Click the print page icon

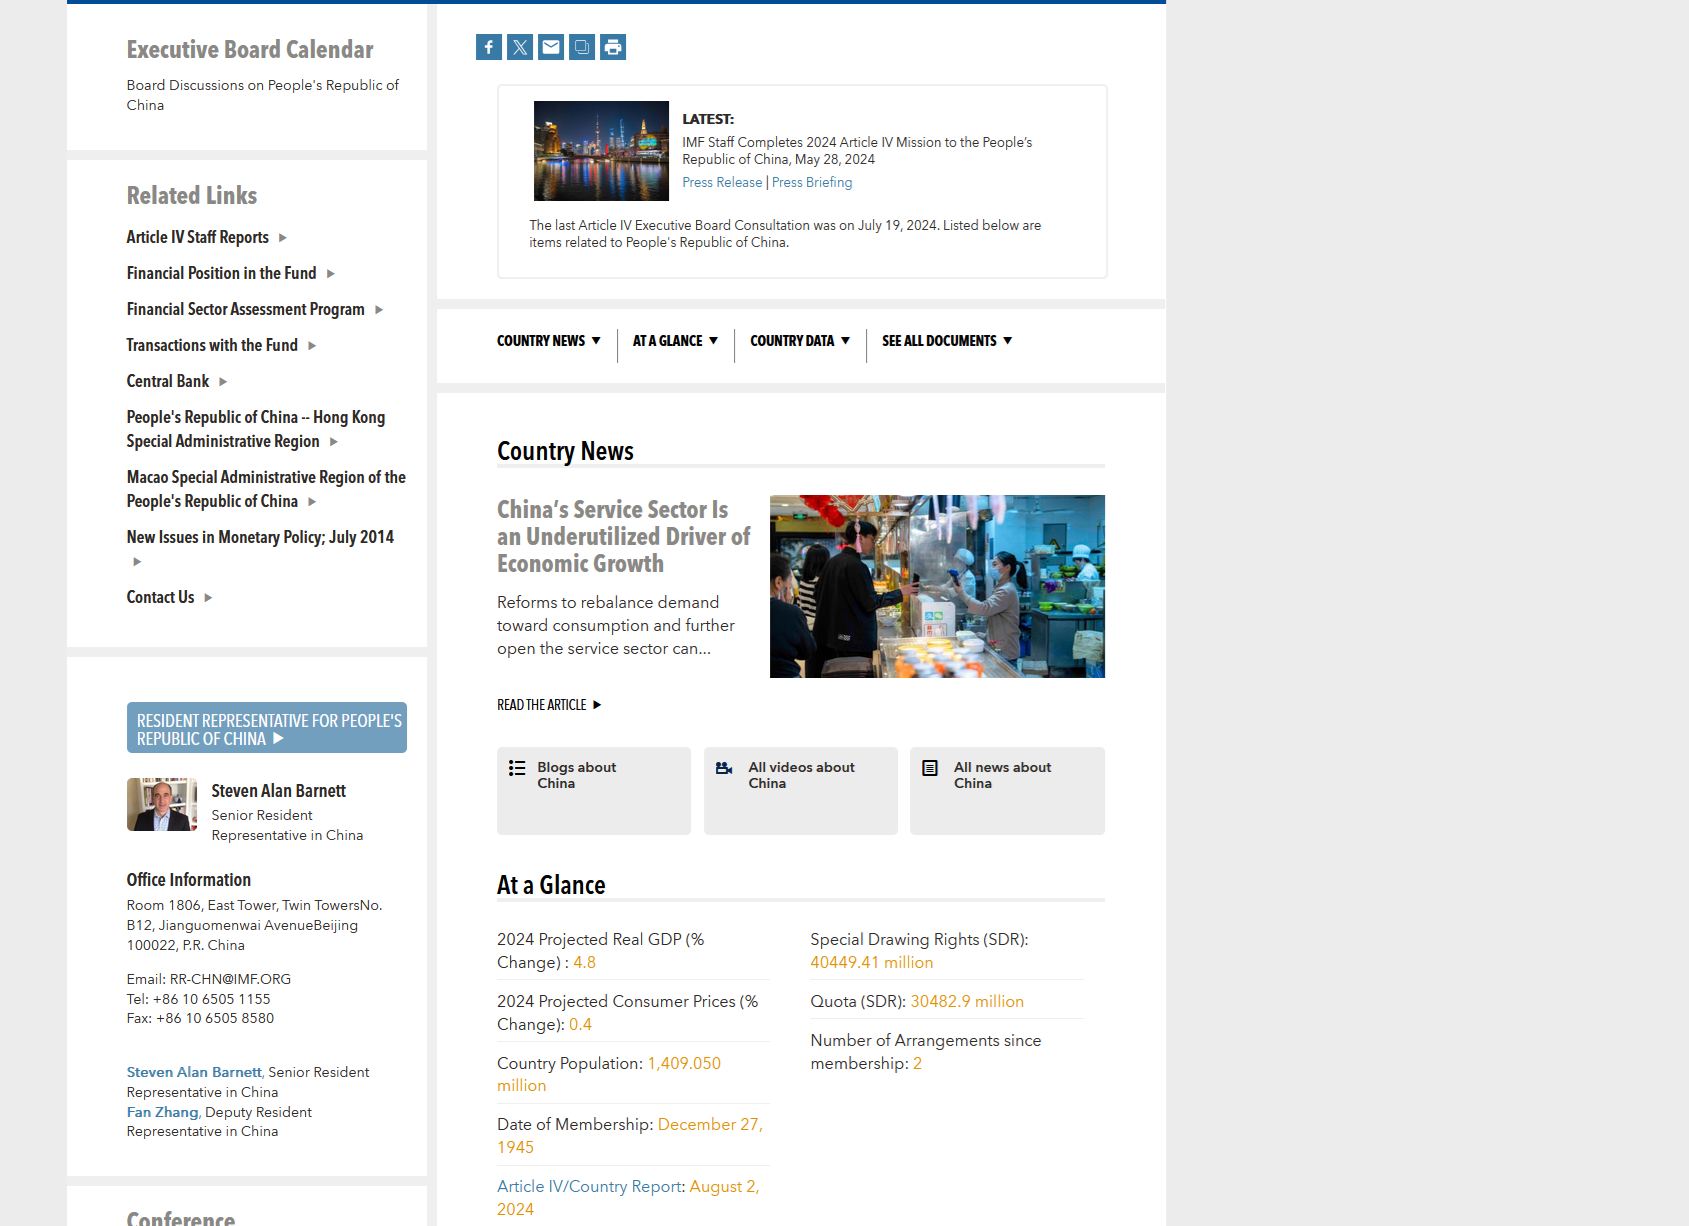click(613, 47)
